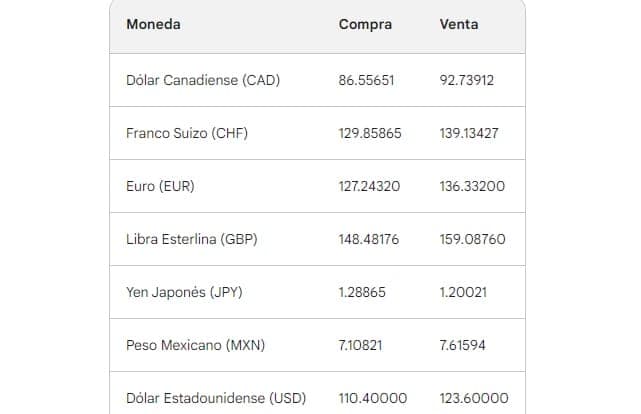Click USD venta value 123.60000
This screenshot has width=641, height=414.
pos(474,399)
